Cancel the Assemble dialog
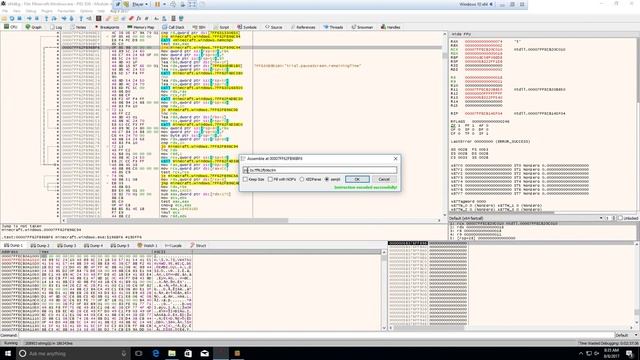 384,179
